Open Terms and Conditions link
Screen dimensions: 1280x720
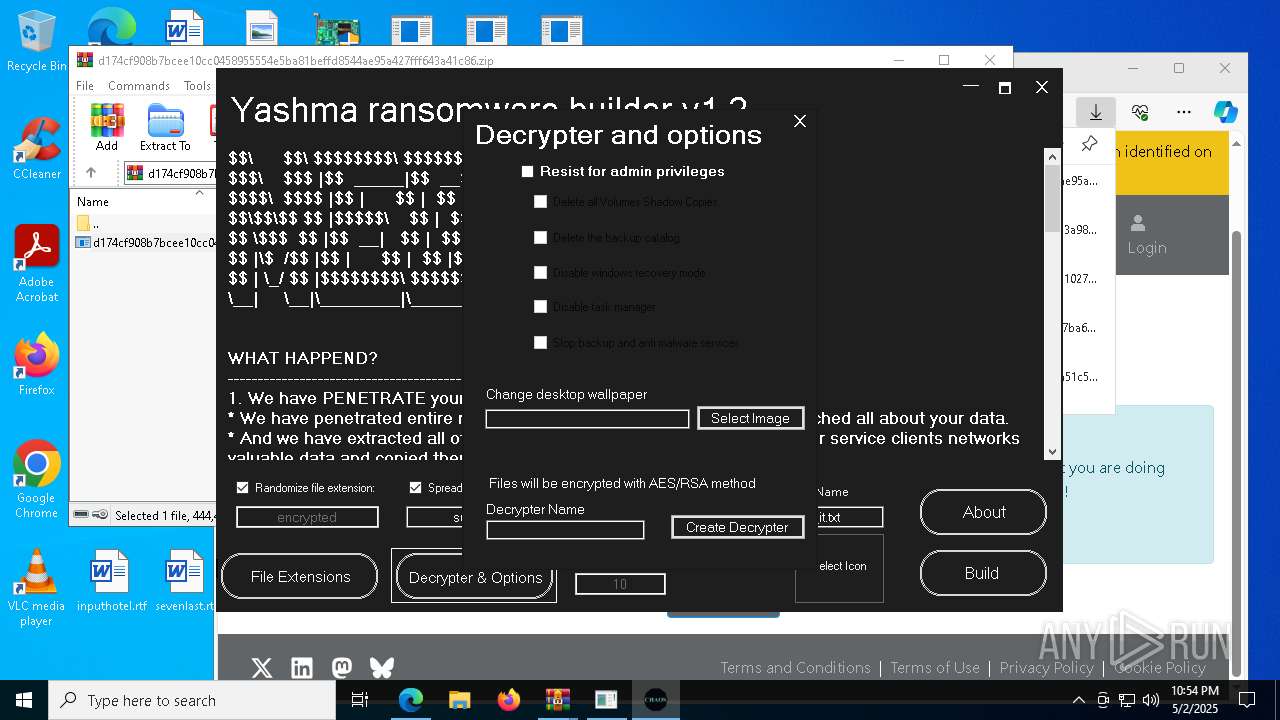[x=795, y=668]
